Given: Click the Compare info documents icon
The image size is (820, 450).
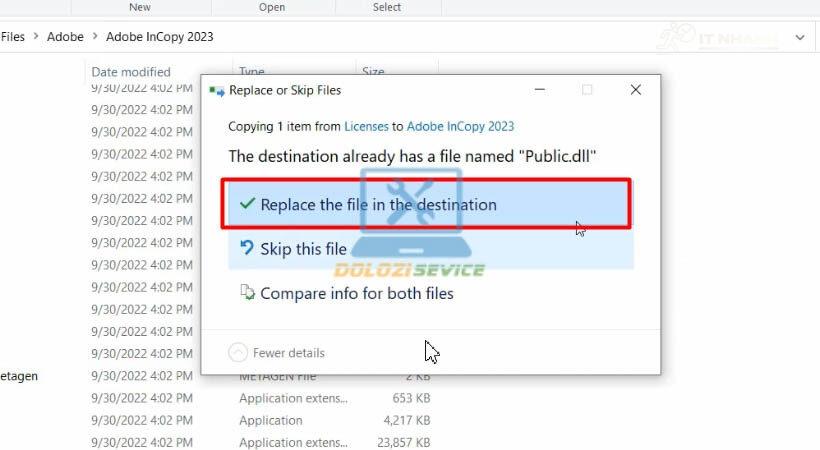Looking at the screenshot, I should coord(247,293).
